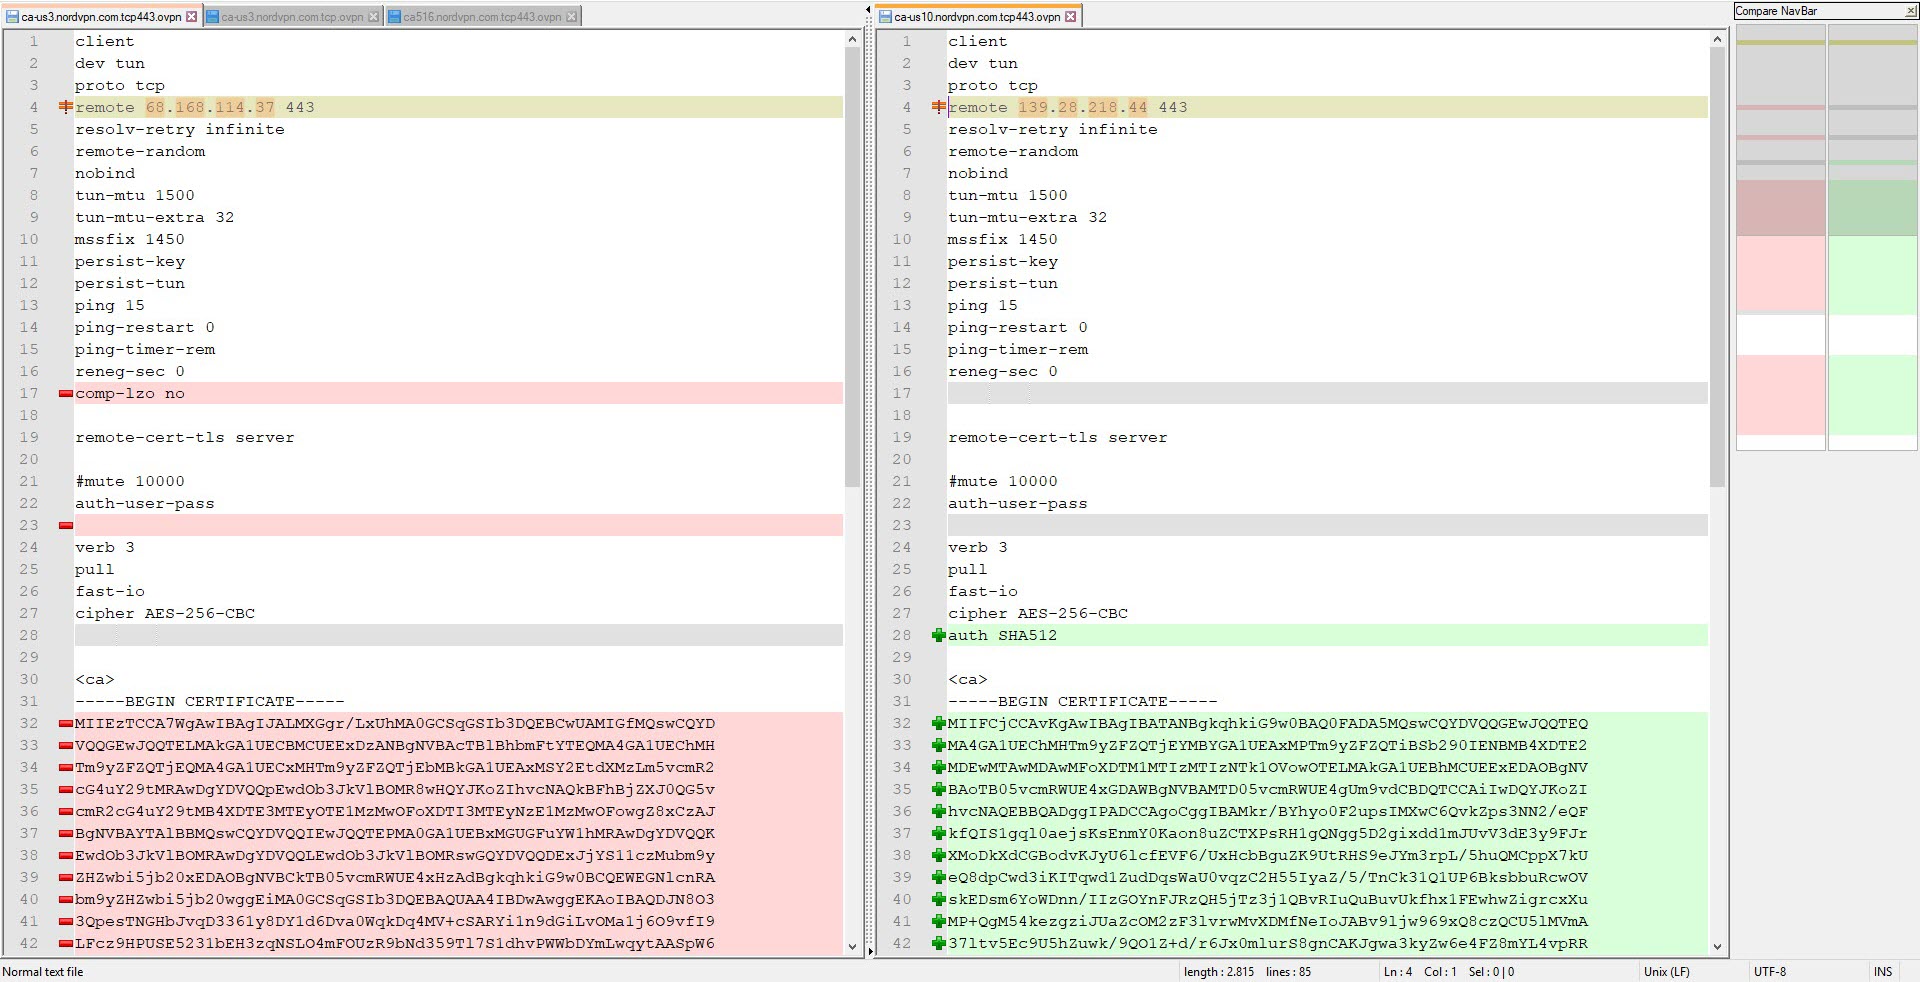Close the ca-us3.nordvpn.com.tcp.ovpn tab
The height and width of the screenshot is (982, 1920).
(374, 17)
